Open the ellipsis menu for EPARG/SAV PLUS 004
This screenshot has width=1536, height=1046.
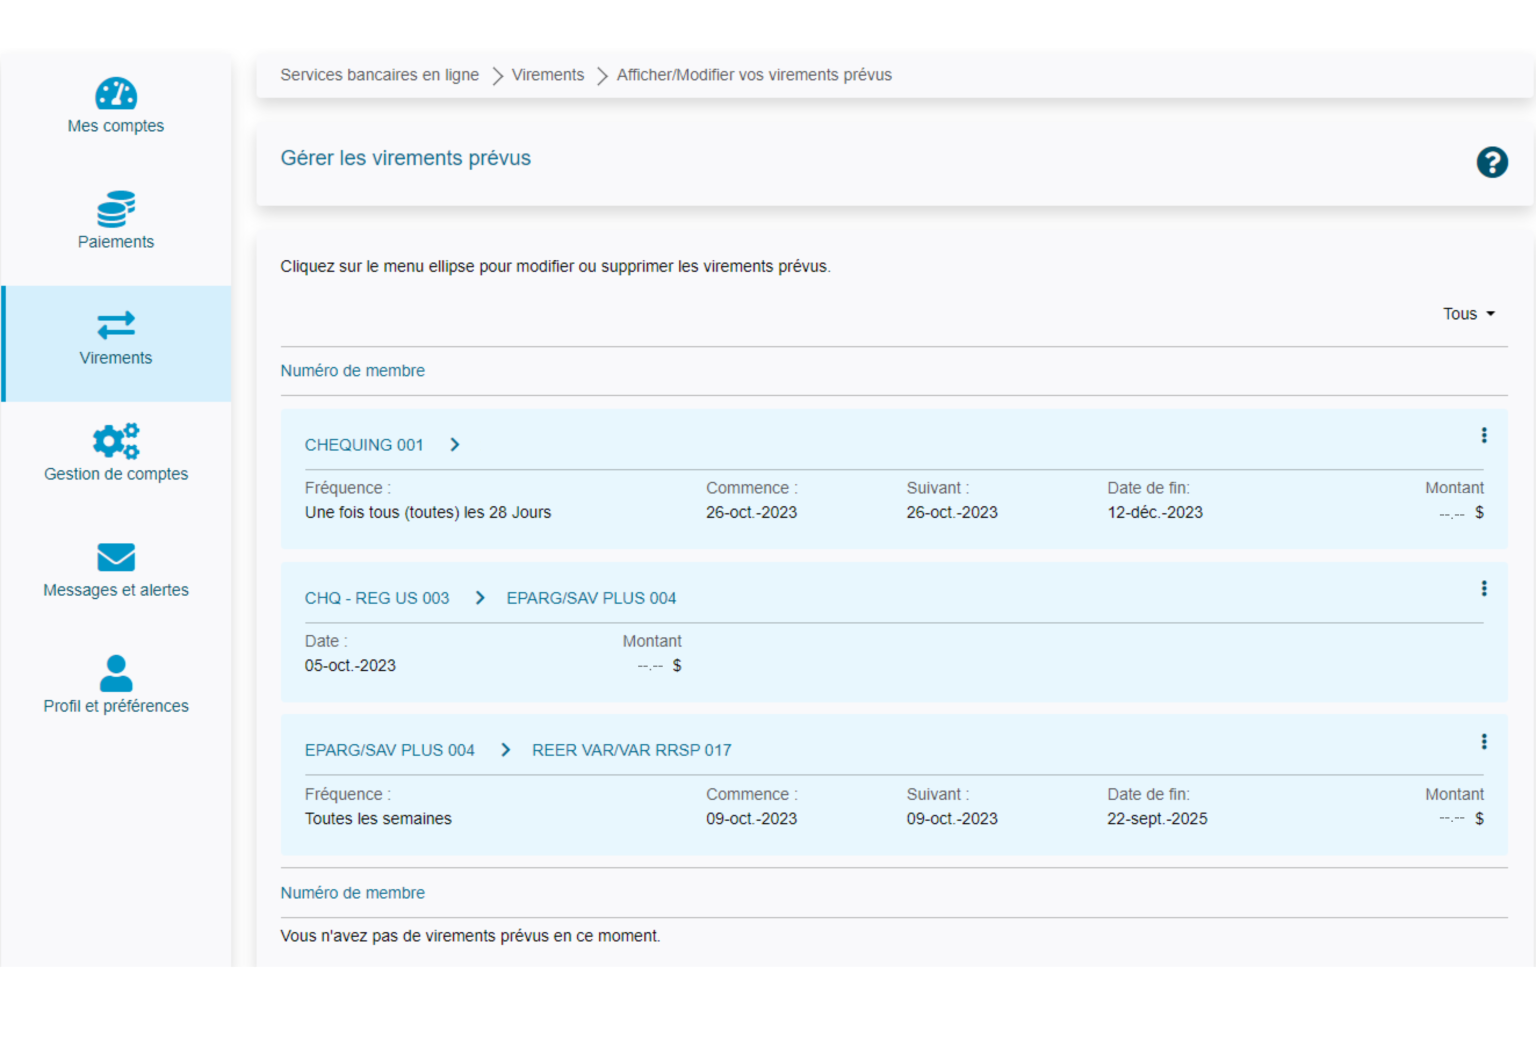pyautogui.click(x=1484, y=742)
